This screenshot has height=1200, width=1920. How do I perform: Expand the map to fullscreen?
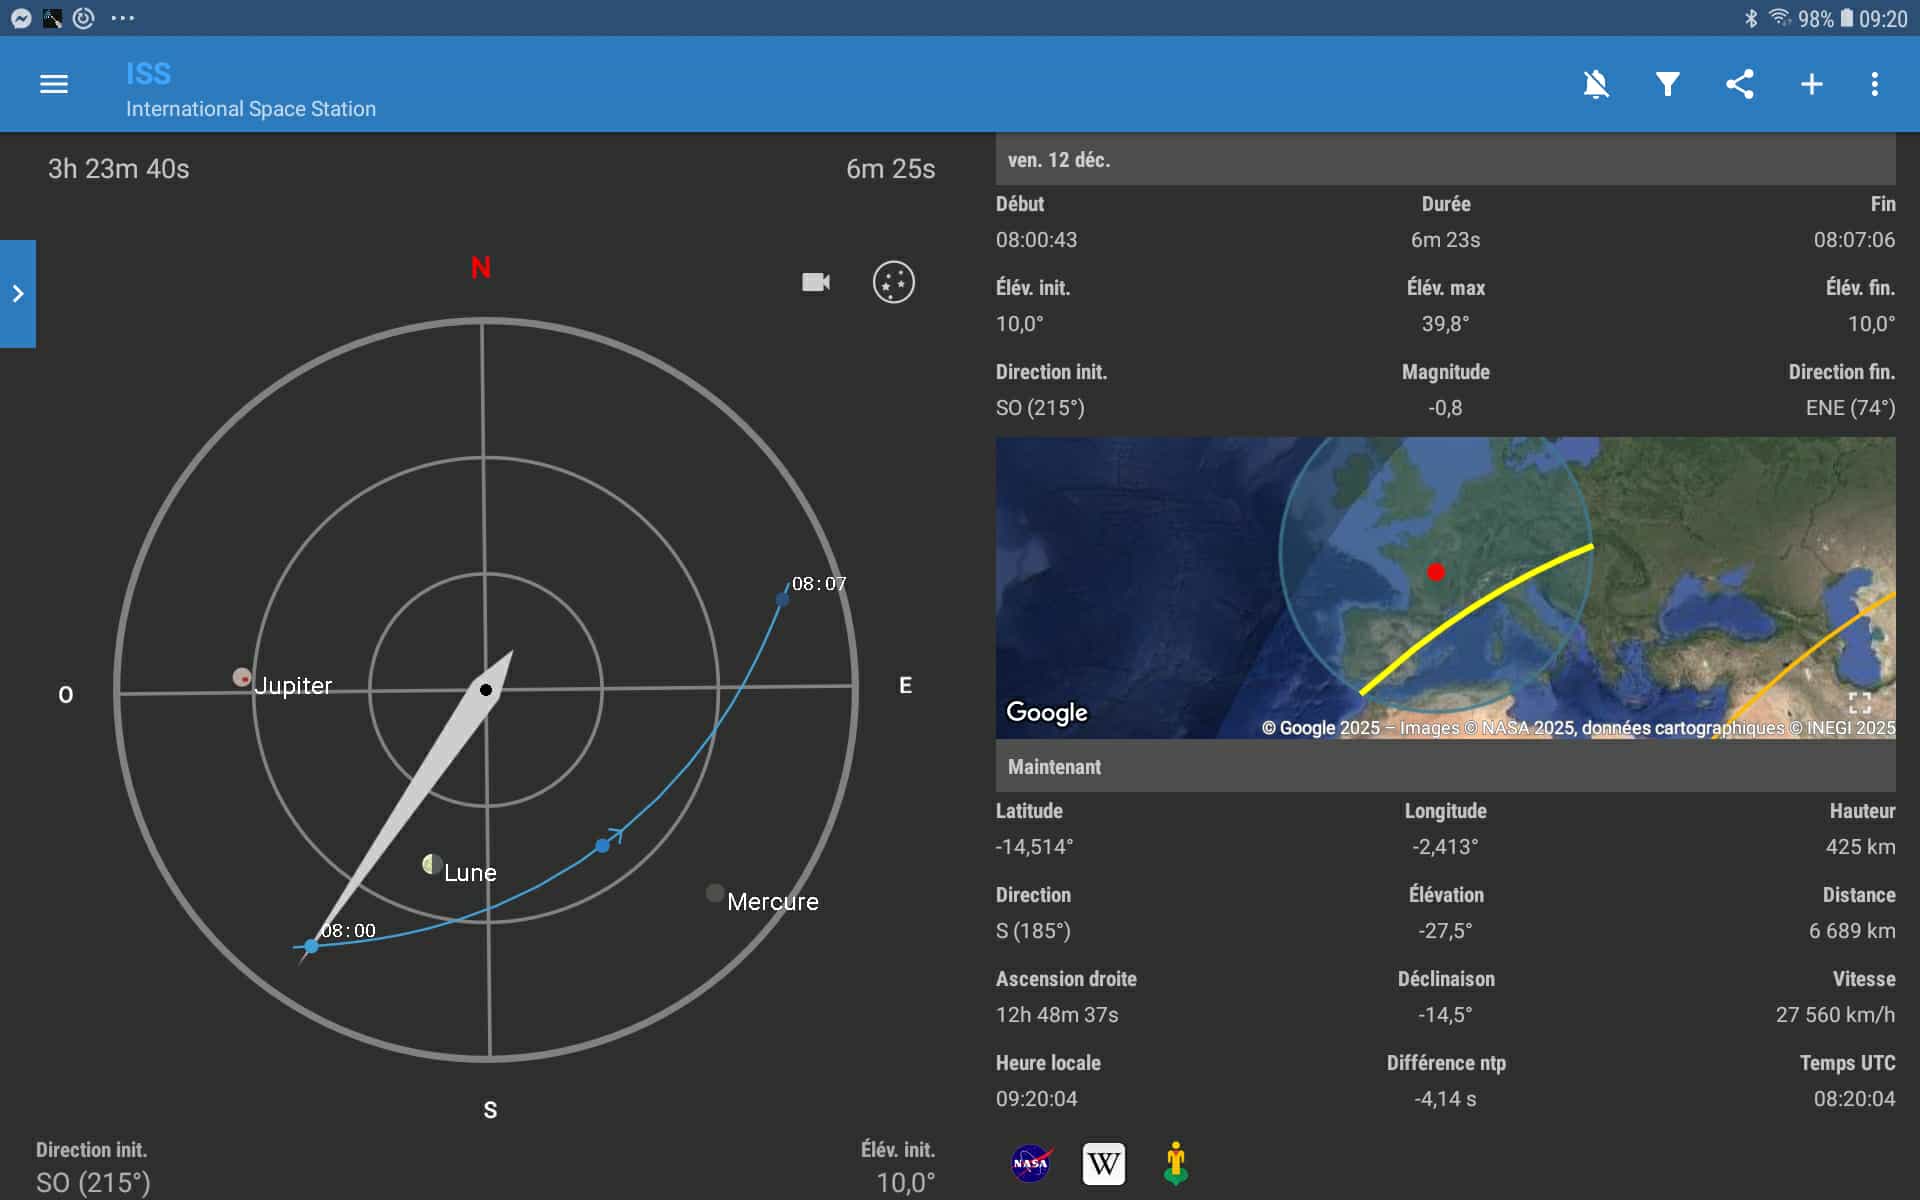click(1859, 702)
